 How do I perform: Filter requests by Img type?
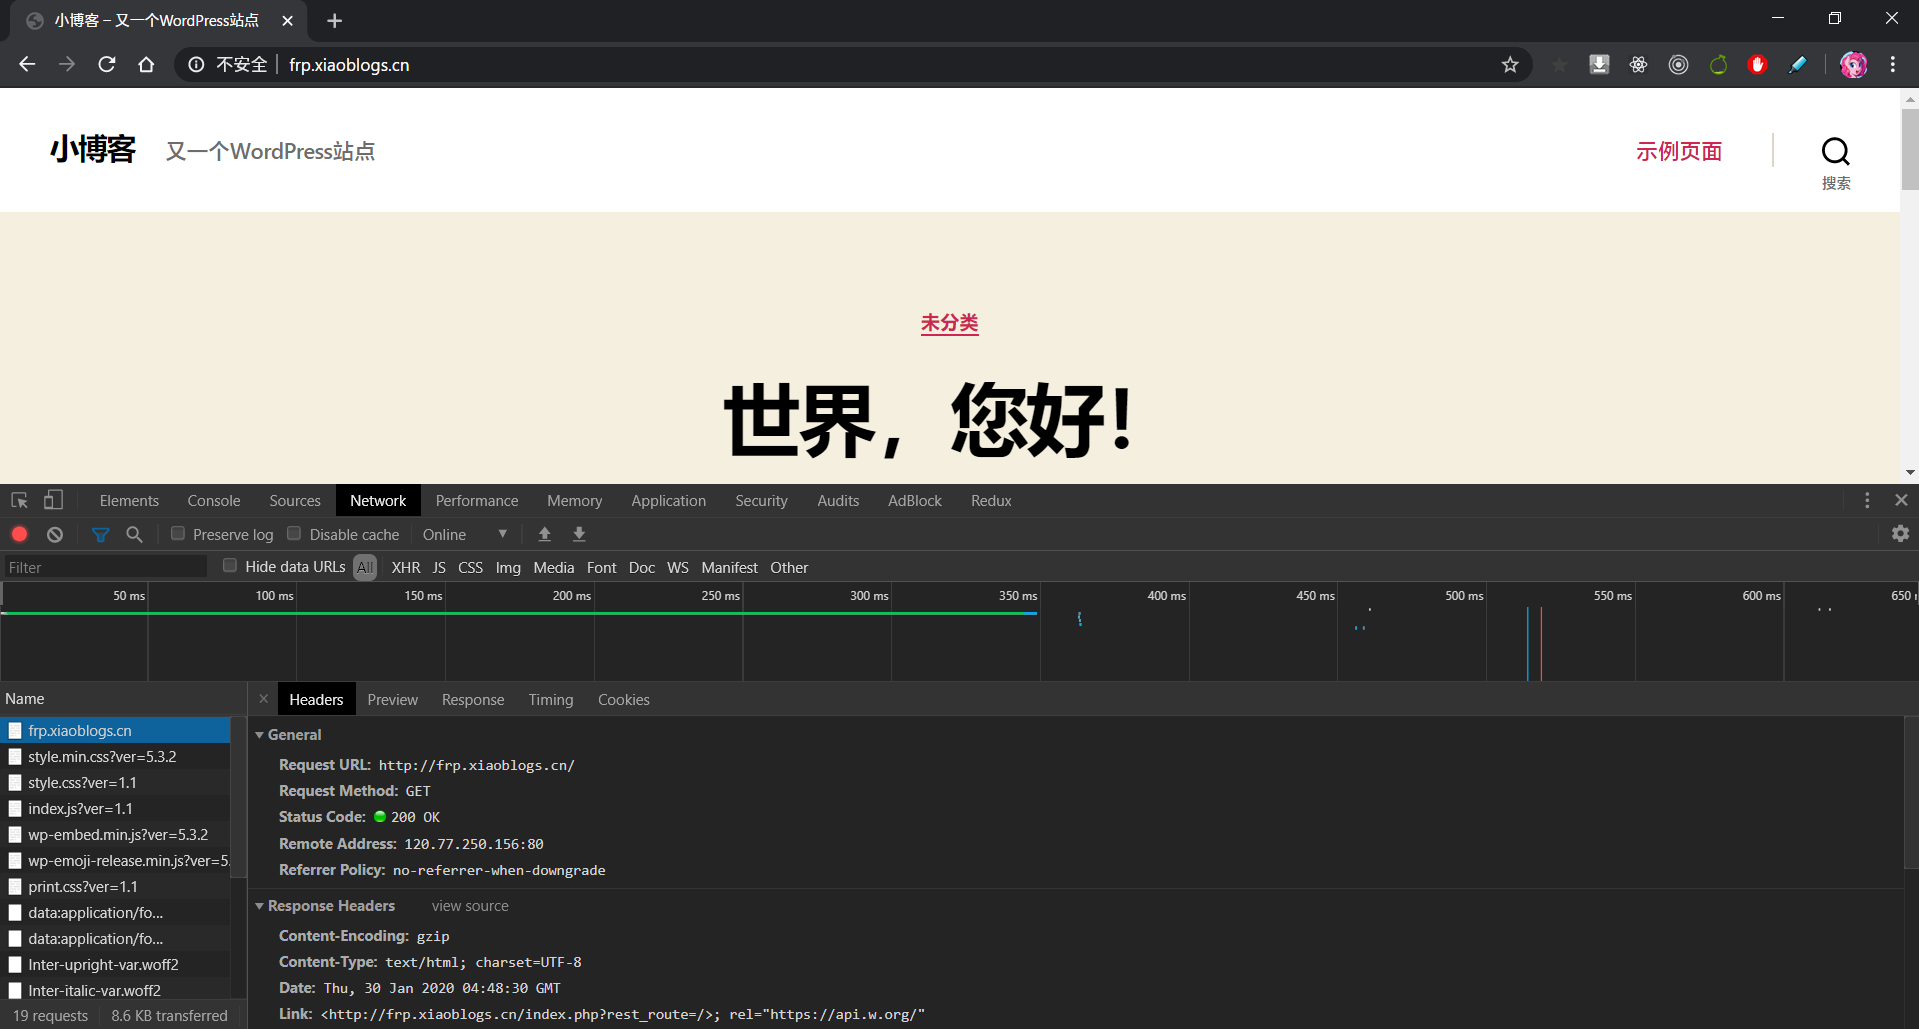coord(508,567)
